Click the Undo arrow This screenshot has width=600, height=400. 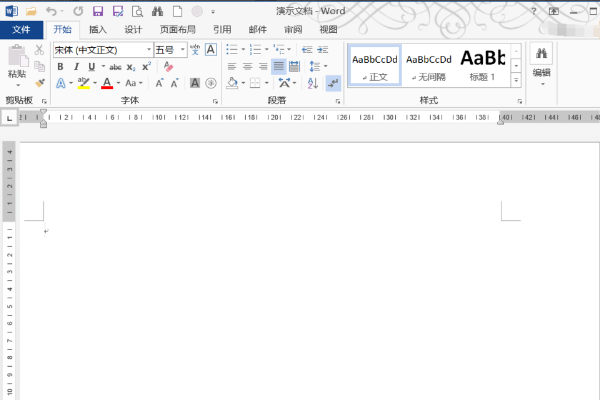[x=51, y=11]
